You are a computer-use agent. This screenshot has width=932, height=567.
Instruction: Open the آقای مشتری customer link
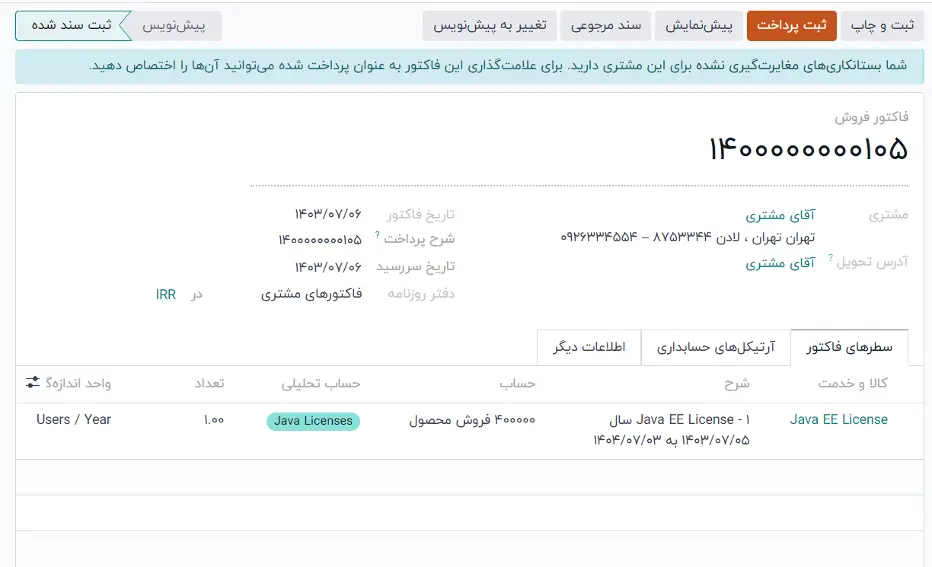tap(780, 215)
